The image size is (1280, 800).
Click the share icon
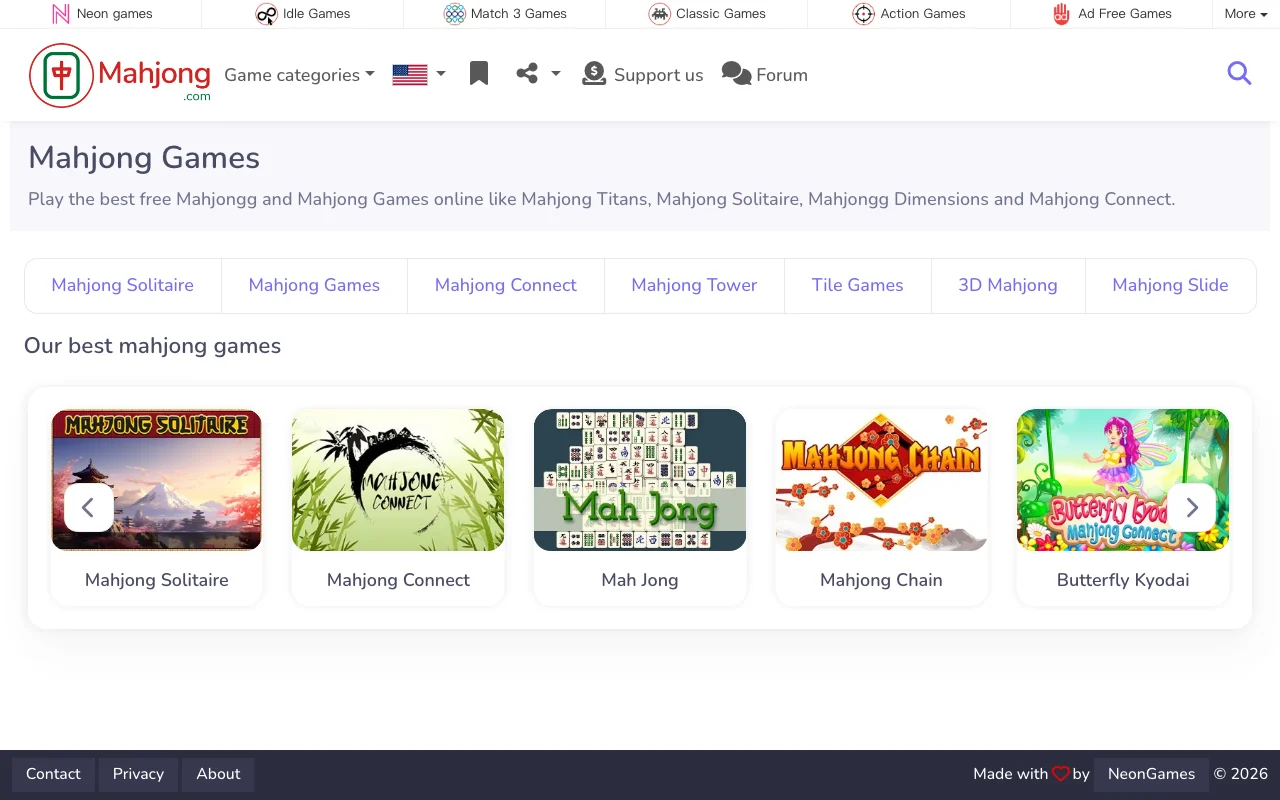tap(527, 74)
